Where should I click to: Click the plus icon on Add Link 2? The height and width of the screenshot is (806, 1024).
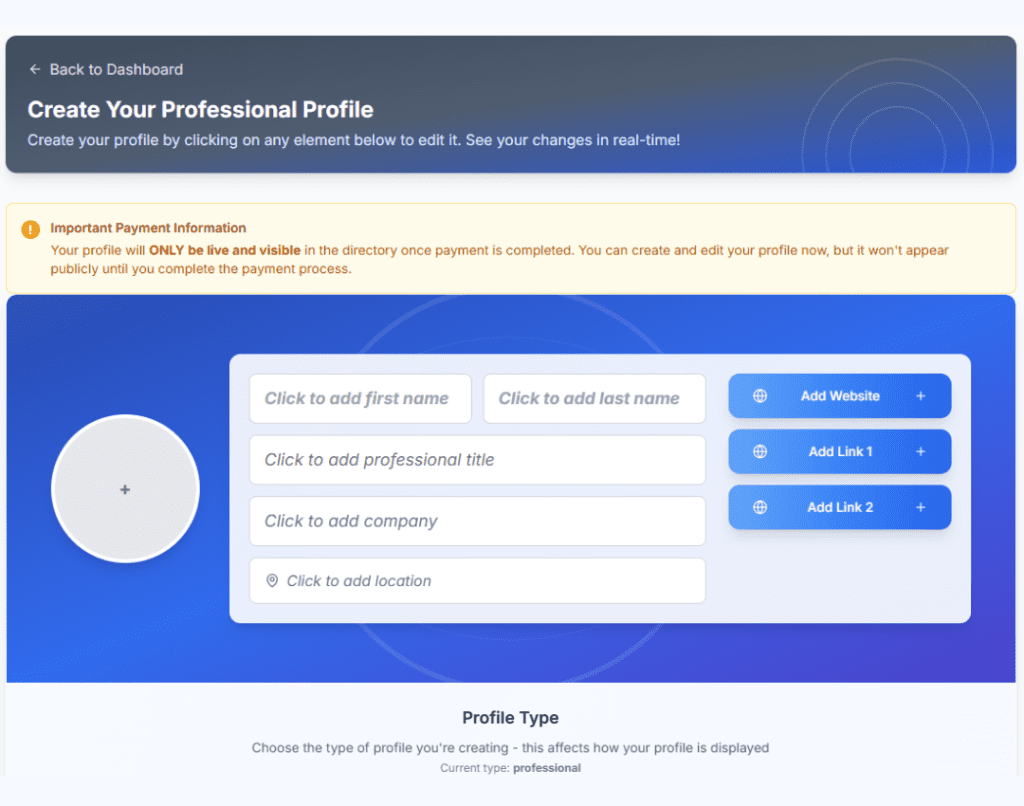(921, 507)
